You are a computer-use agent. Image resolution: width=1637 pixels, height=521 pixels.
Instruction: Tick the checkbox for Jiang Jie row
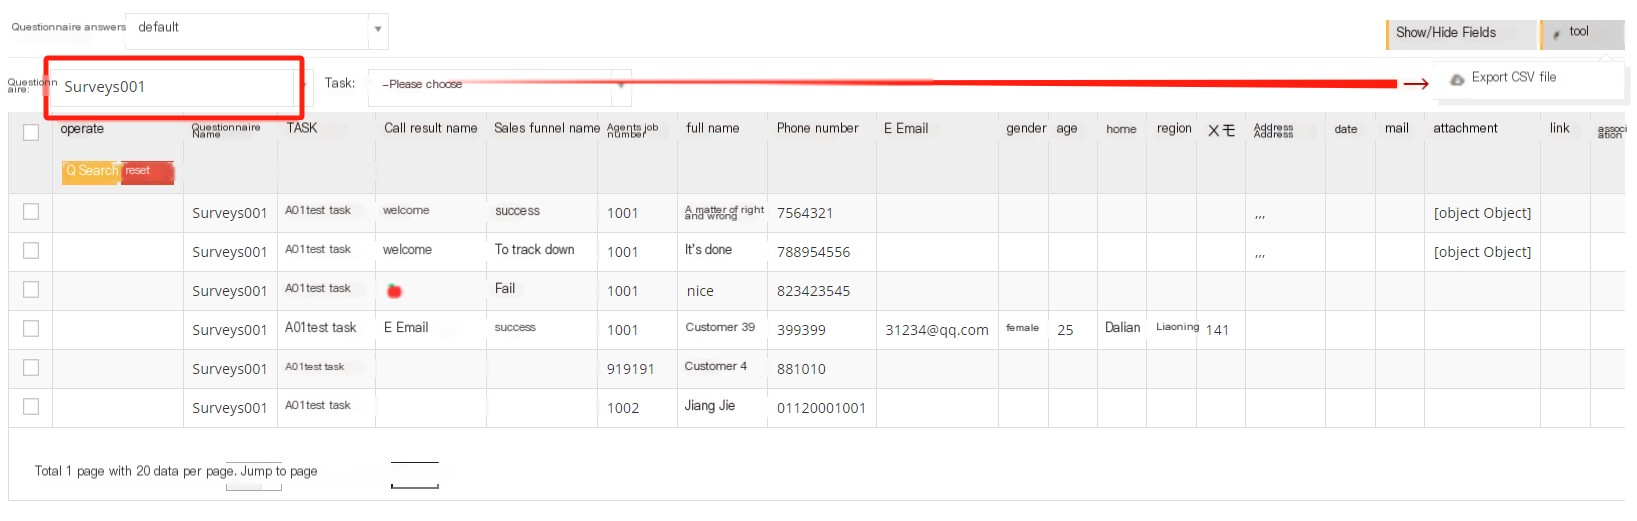[31, 406]
